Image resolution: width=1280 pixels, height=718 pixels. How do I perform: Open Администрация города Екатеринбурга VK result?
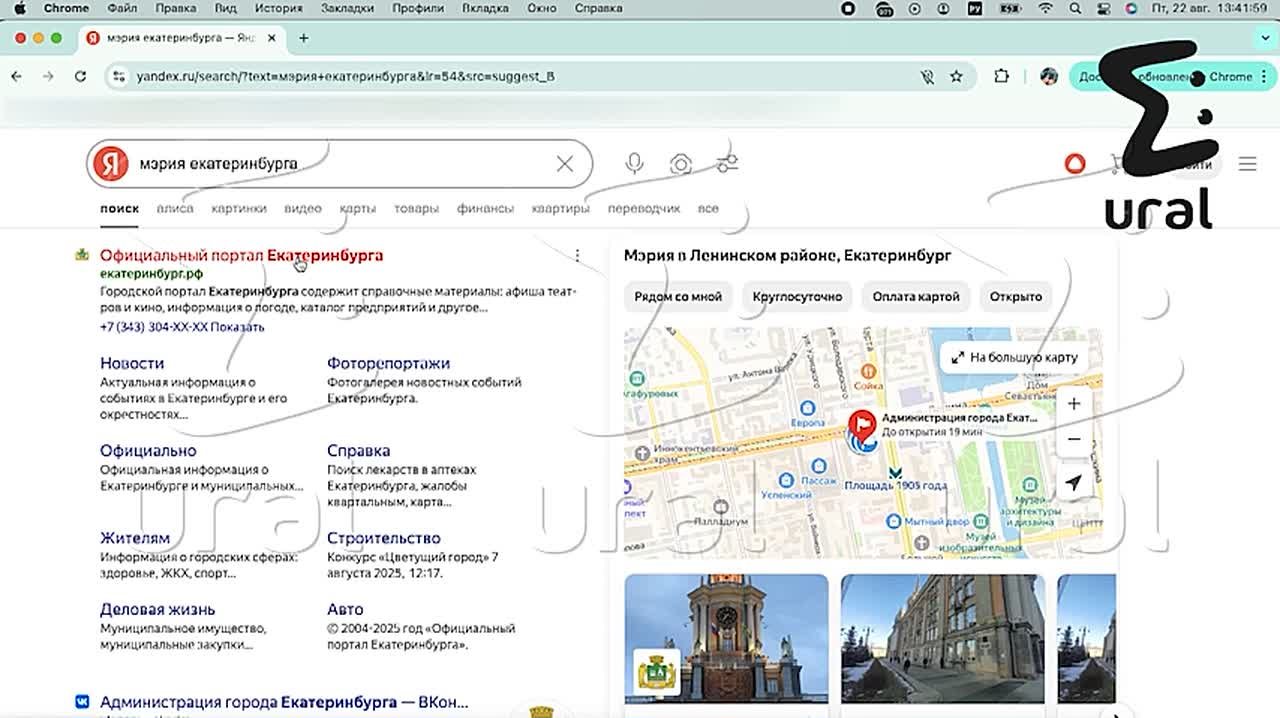click(284, 703)
